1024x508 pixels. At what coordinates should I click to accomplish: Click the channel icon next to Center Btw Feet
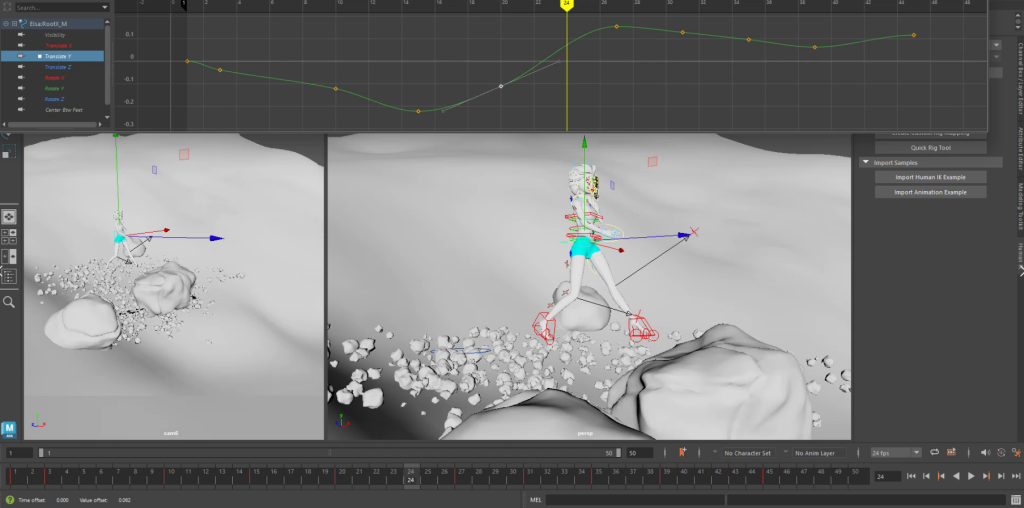pos(21,110)
